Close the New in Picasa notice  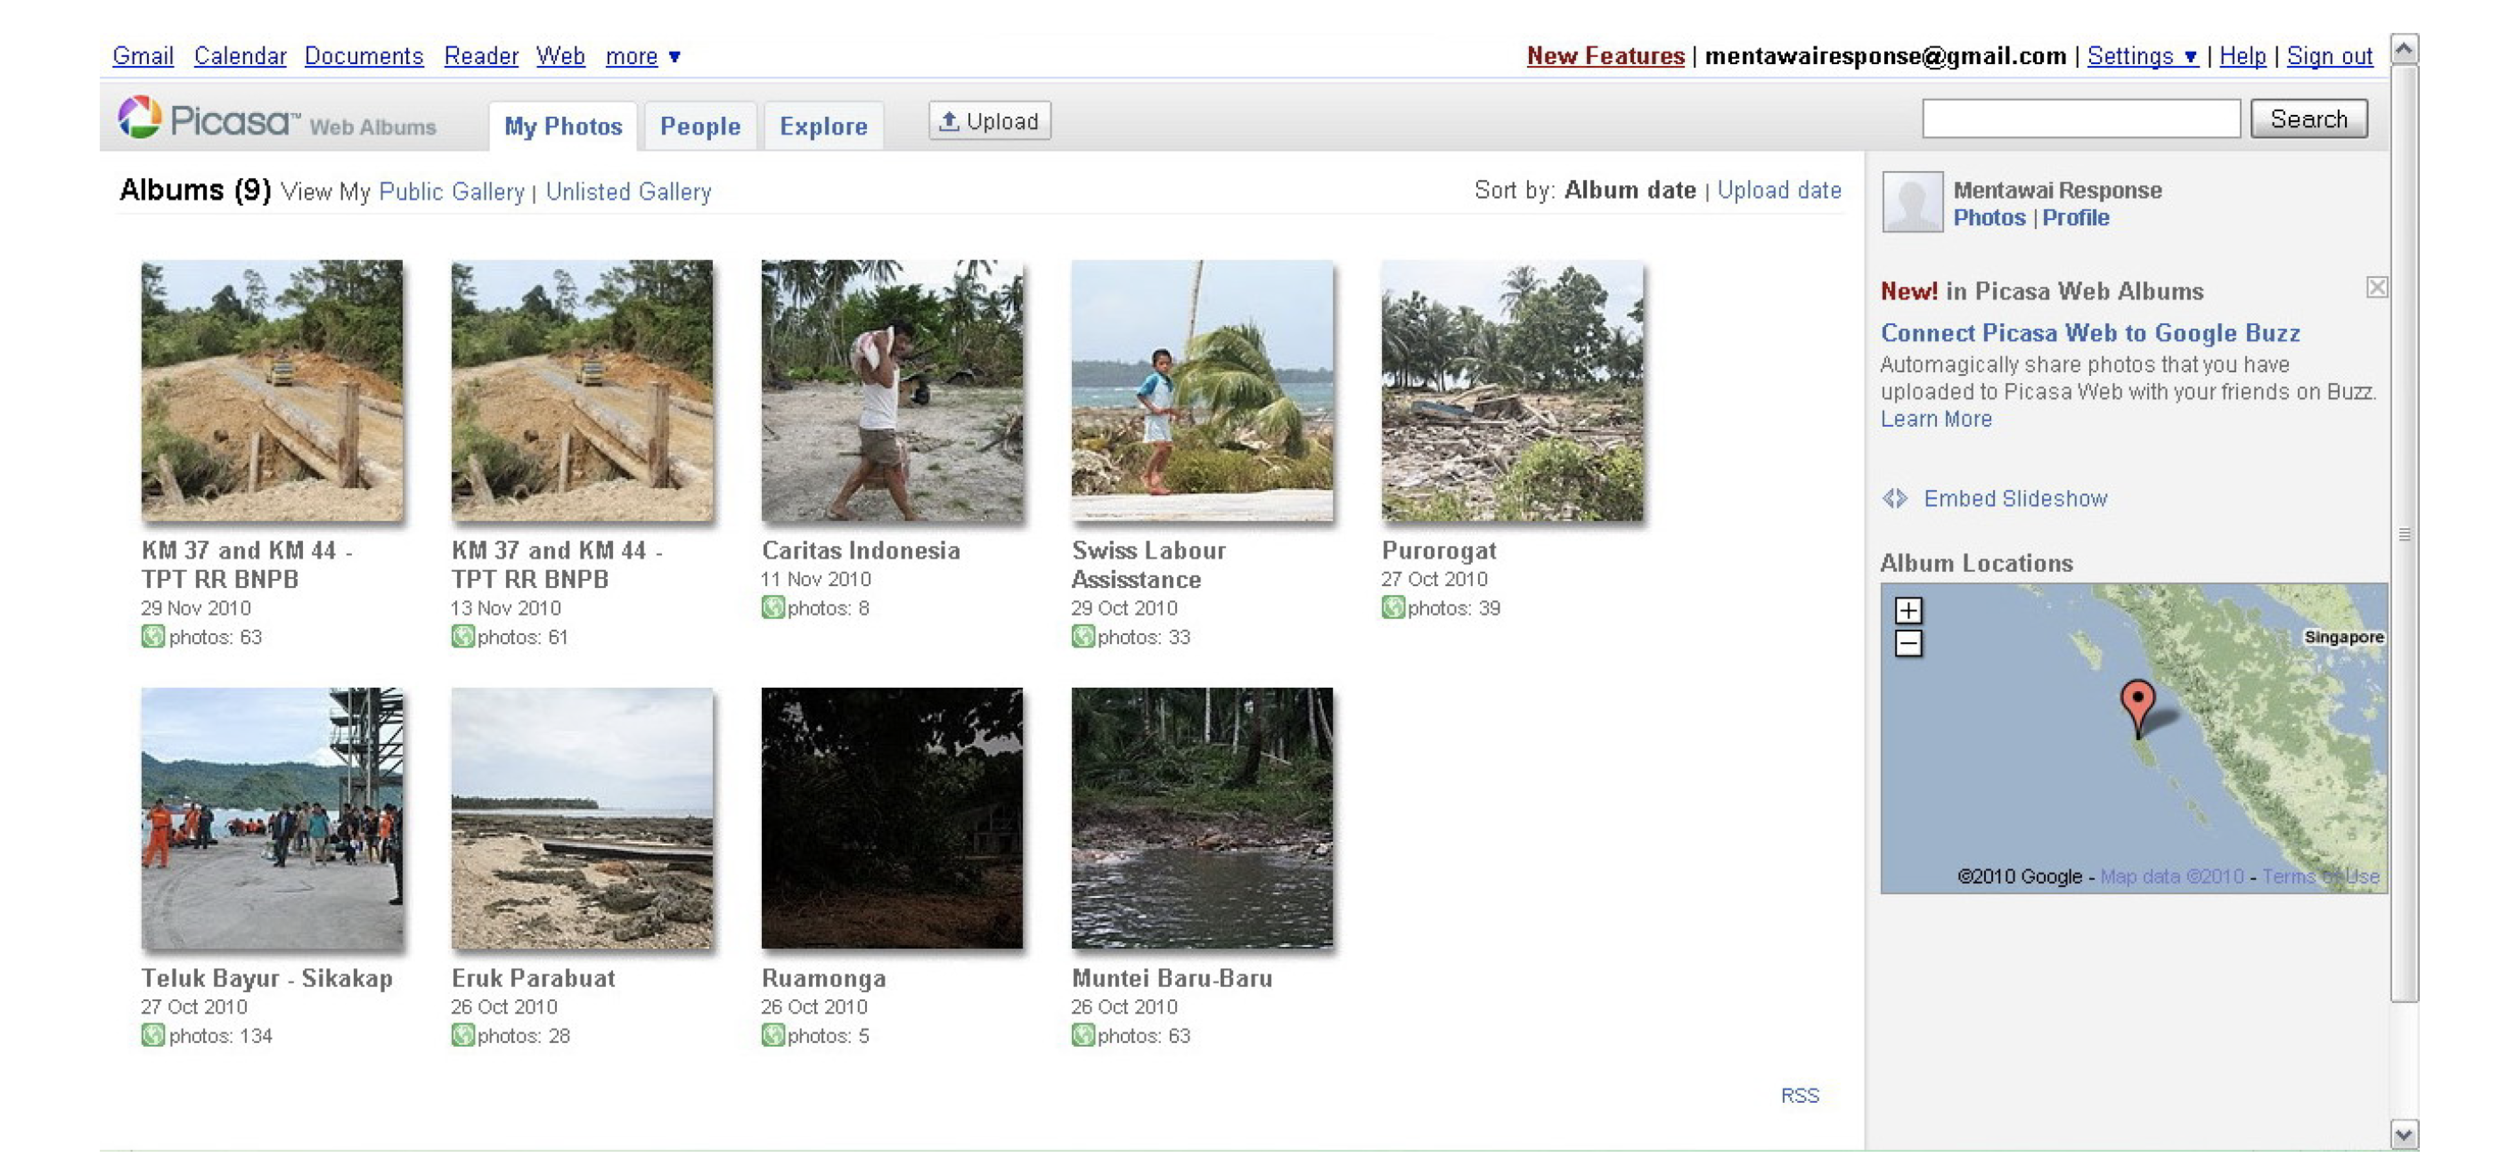tap(2376, 288)
